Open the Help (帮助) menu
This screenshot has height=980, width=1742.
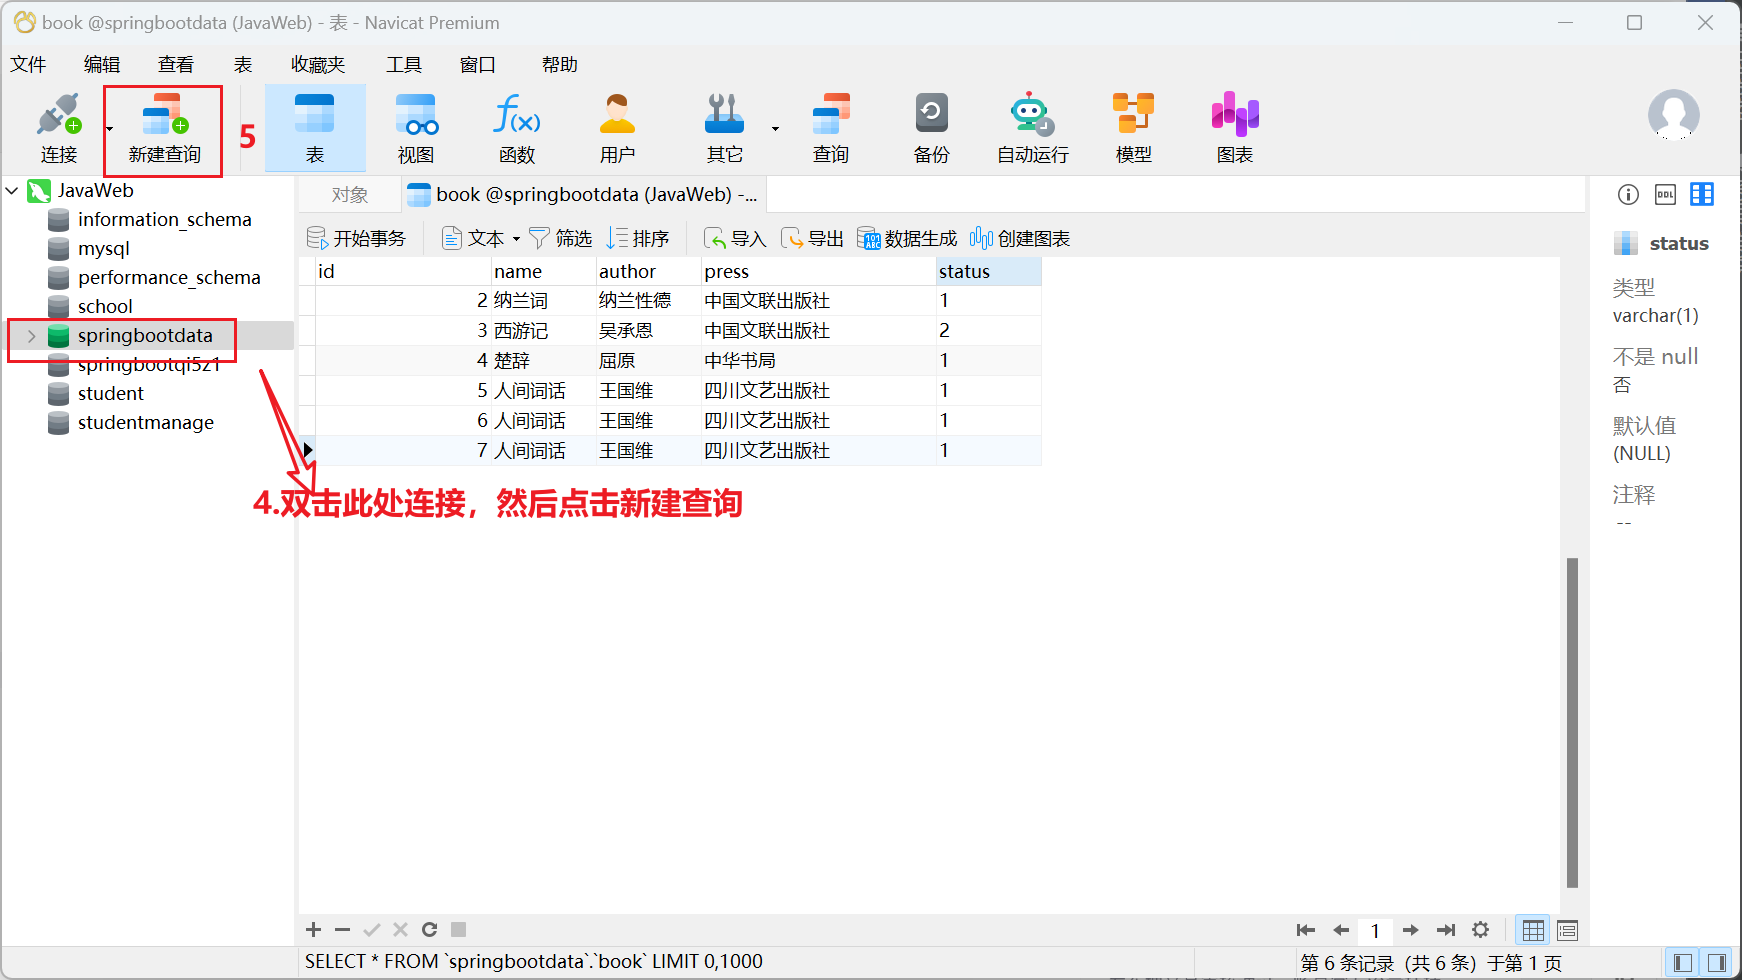[560, 65]
